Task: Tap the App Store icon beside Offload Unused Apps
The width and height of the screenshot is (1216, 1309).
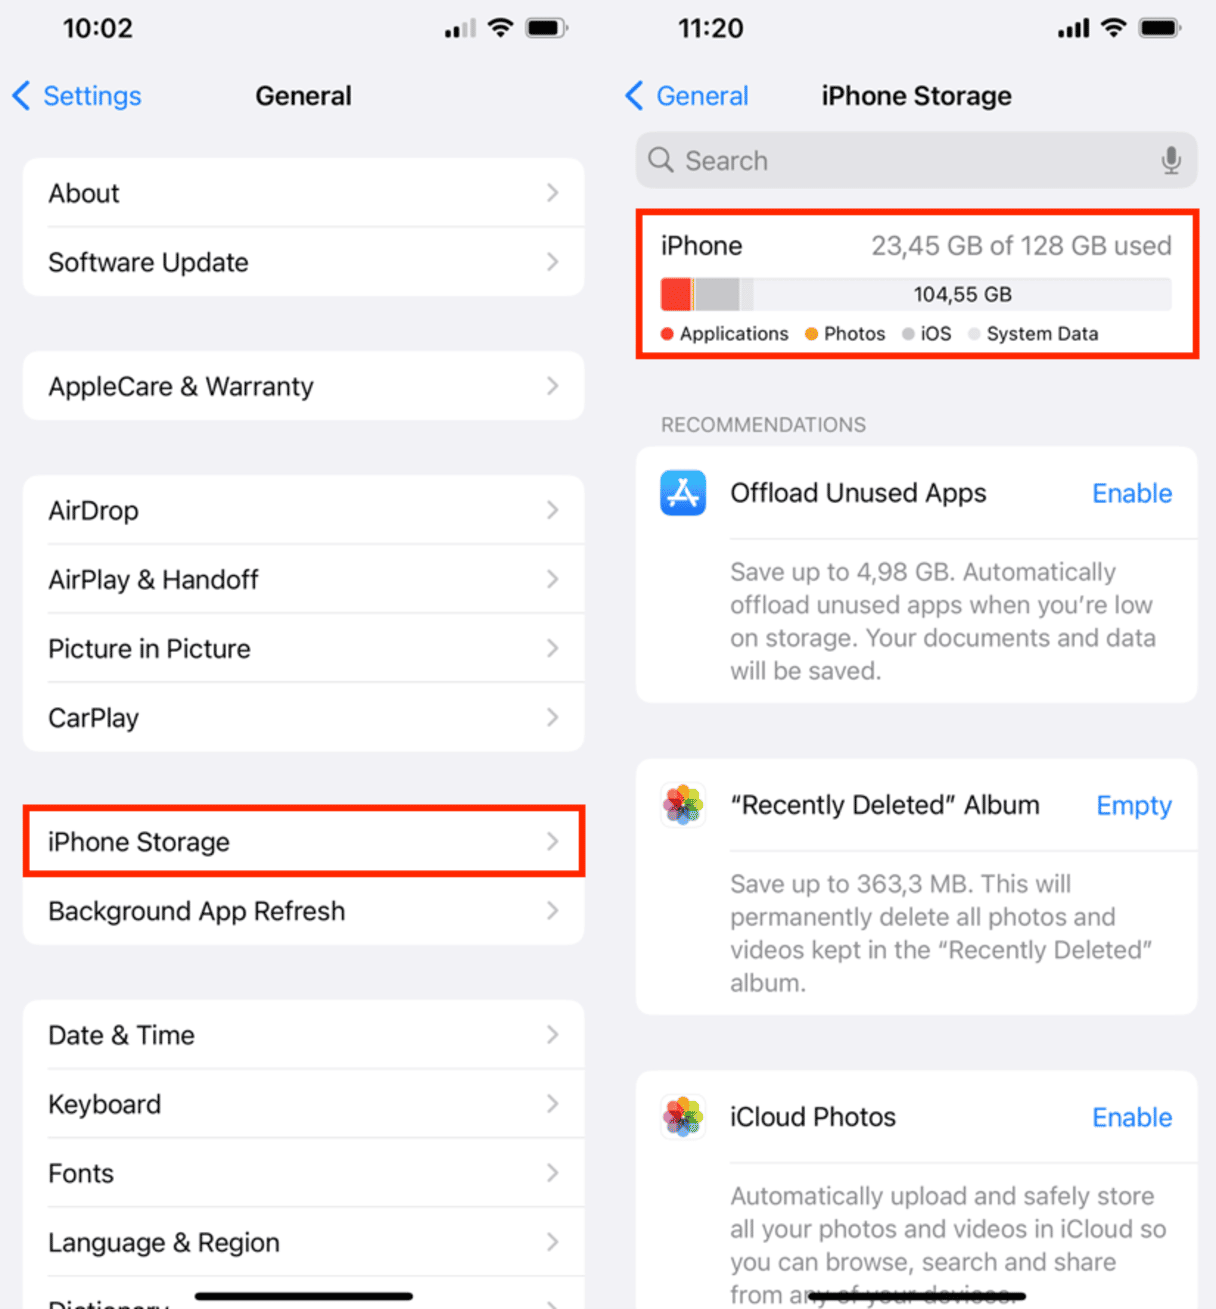Action: tap(683, 493)
